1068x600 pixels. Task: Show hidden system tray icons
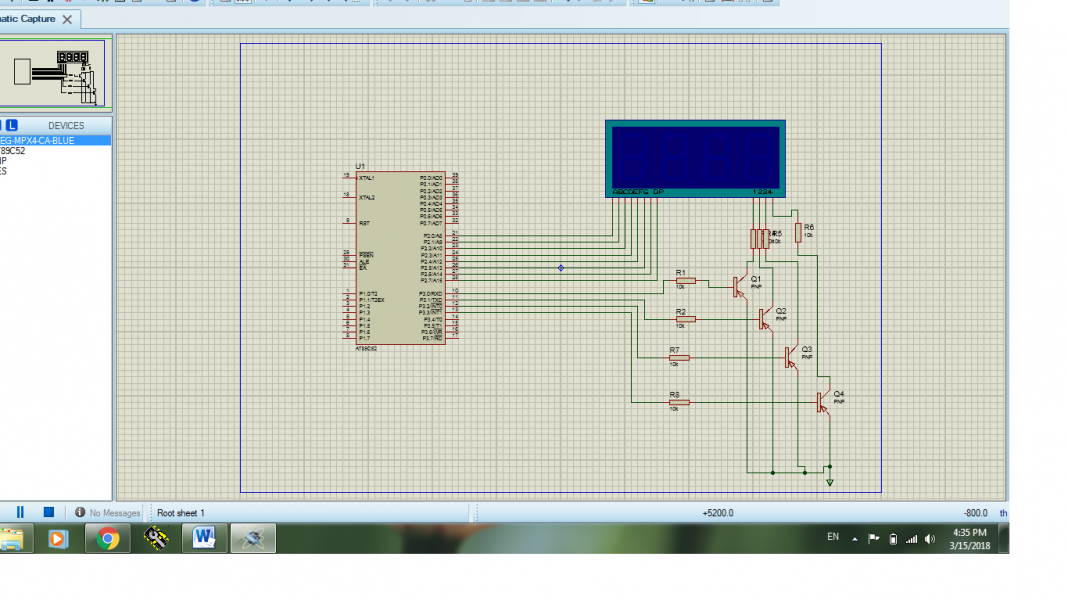[x=855, y=539]
